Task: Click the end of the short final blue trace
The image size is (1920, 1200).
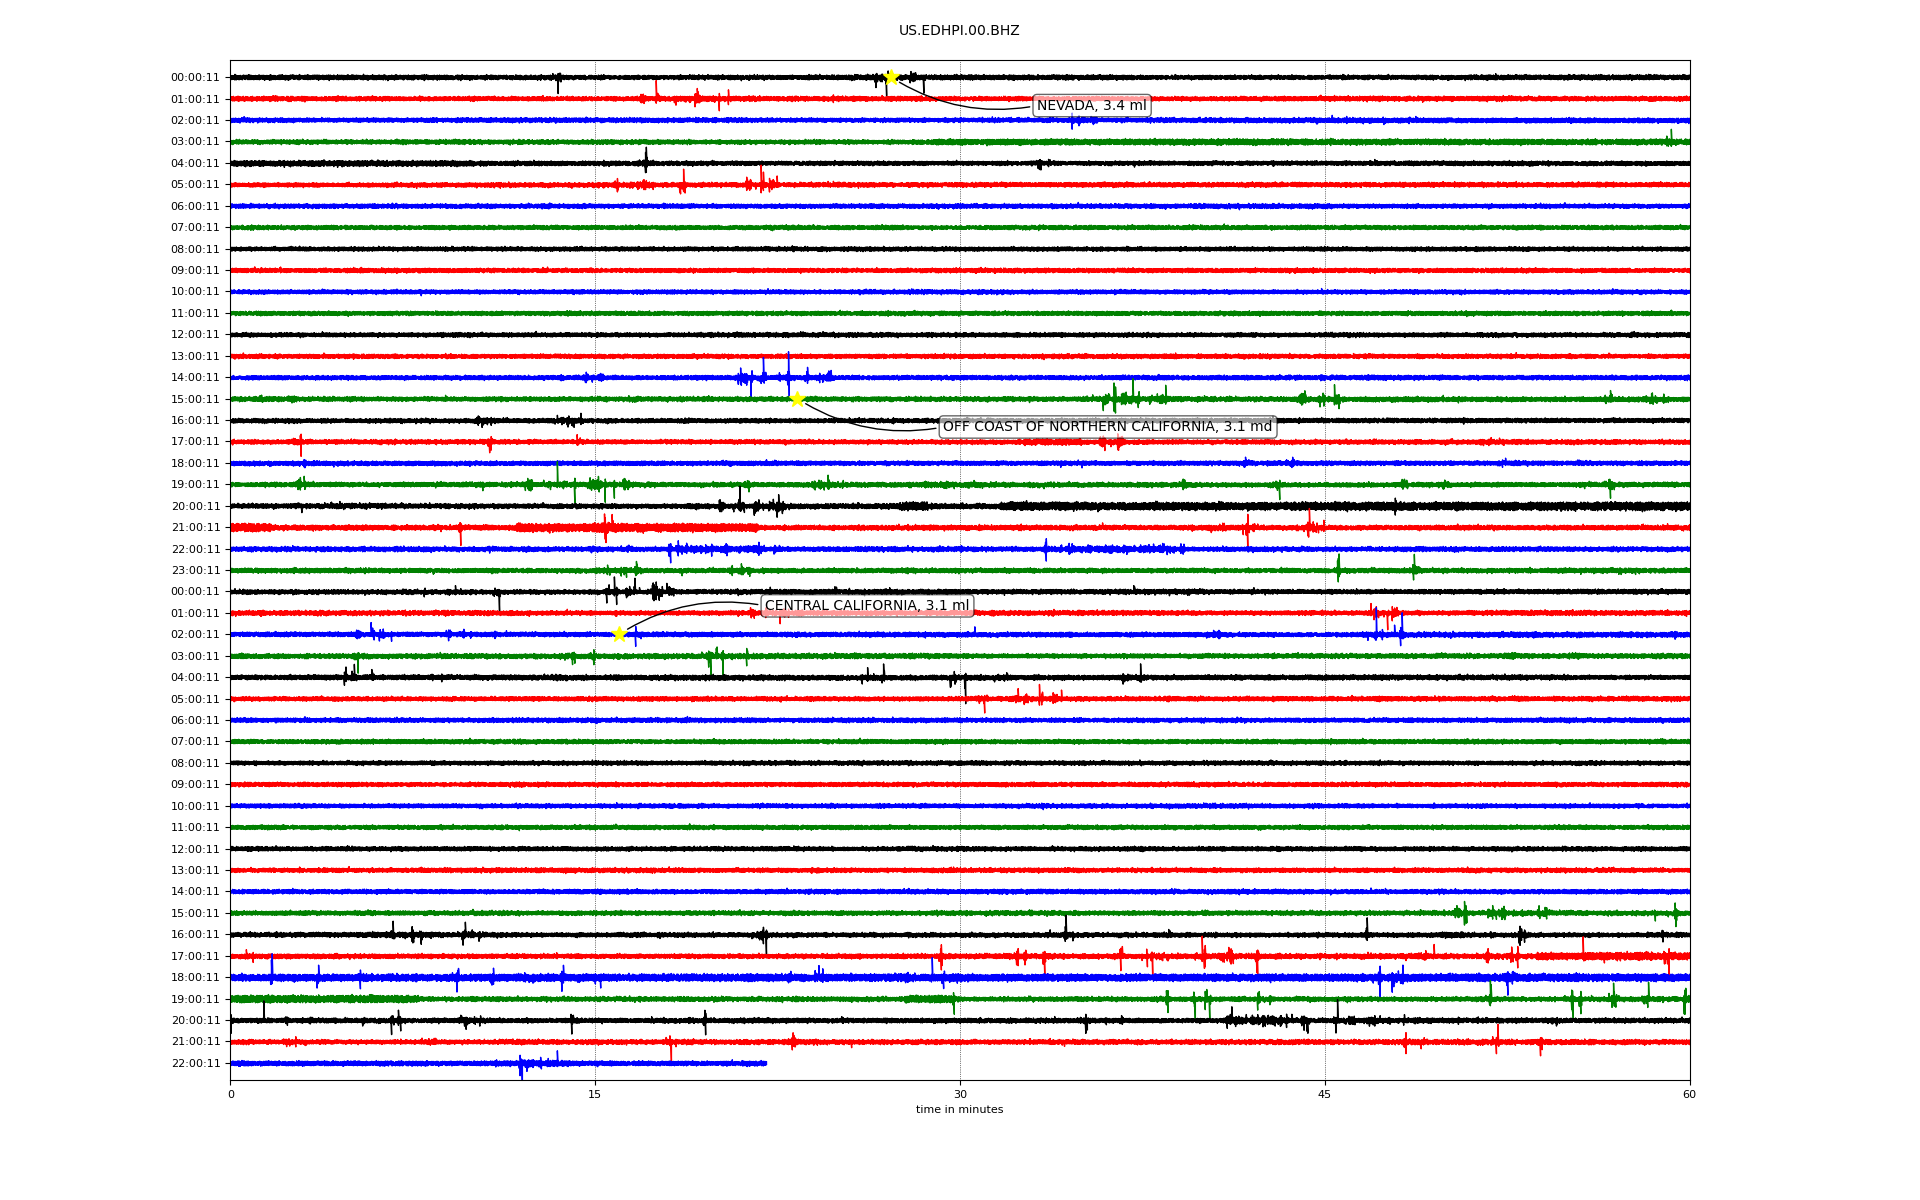Action: 765,1063
